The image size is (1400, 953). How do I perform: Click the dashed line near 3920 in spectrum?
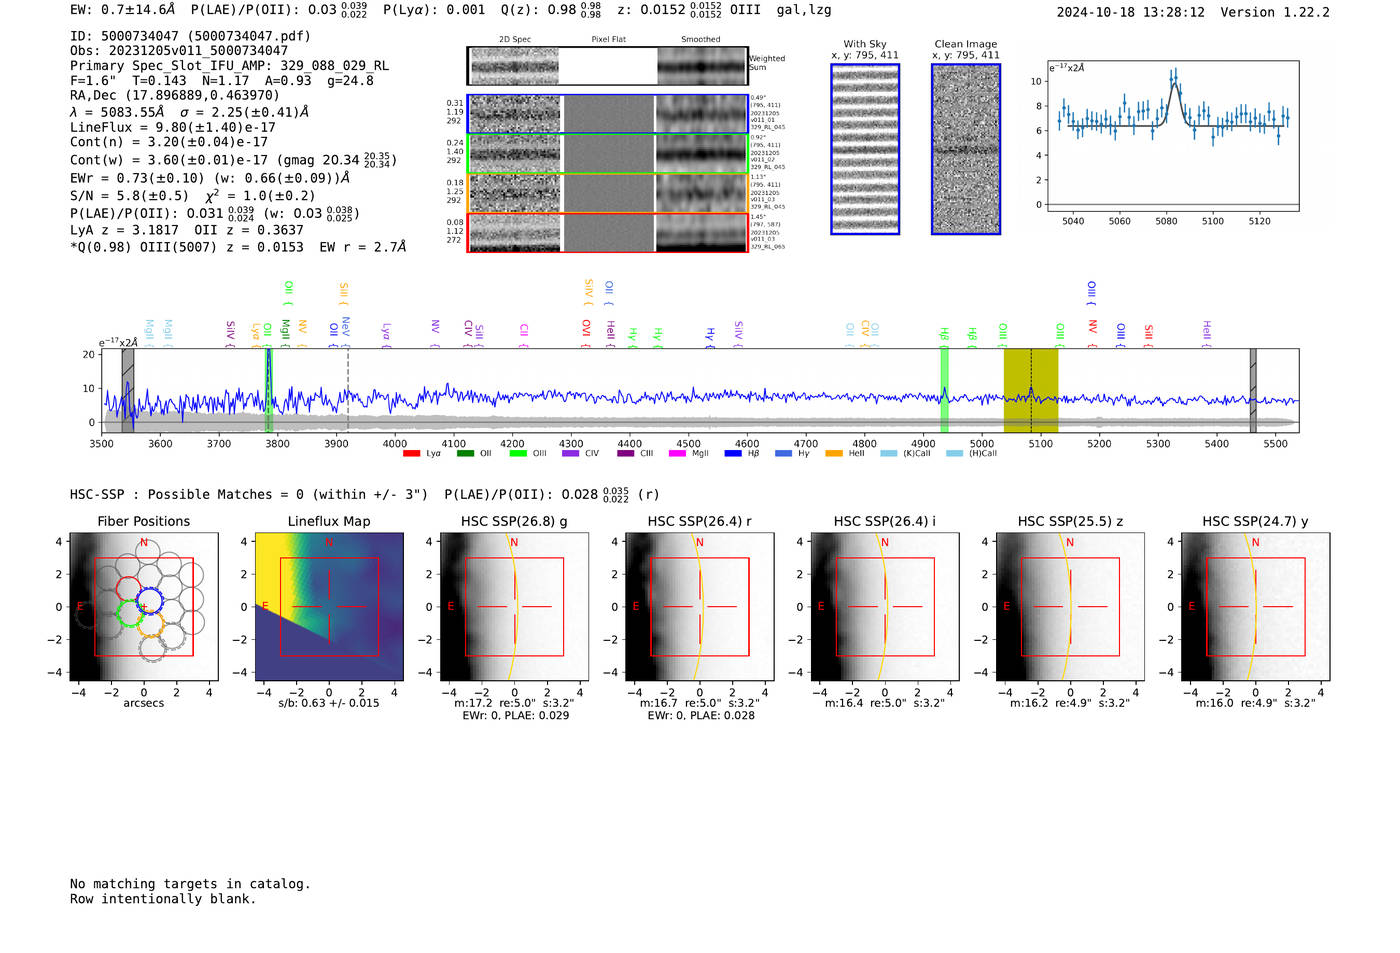(x=348, y=391)
